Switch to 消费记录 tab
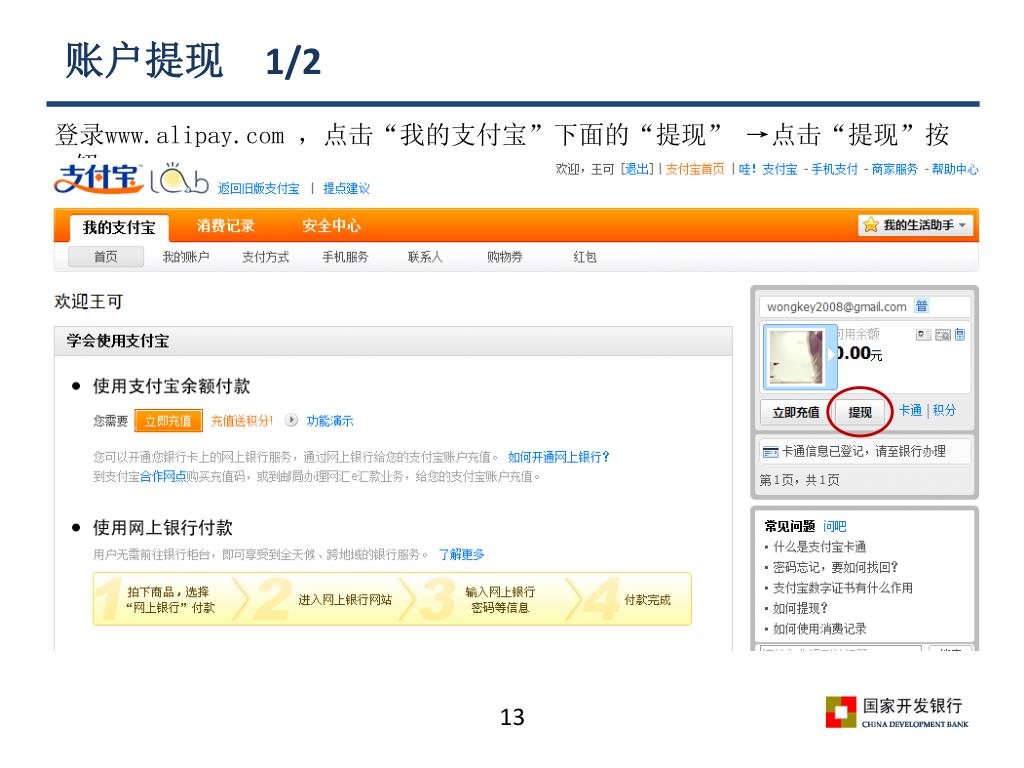1024x768 pixels. coord(225,226)
